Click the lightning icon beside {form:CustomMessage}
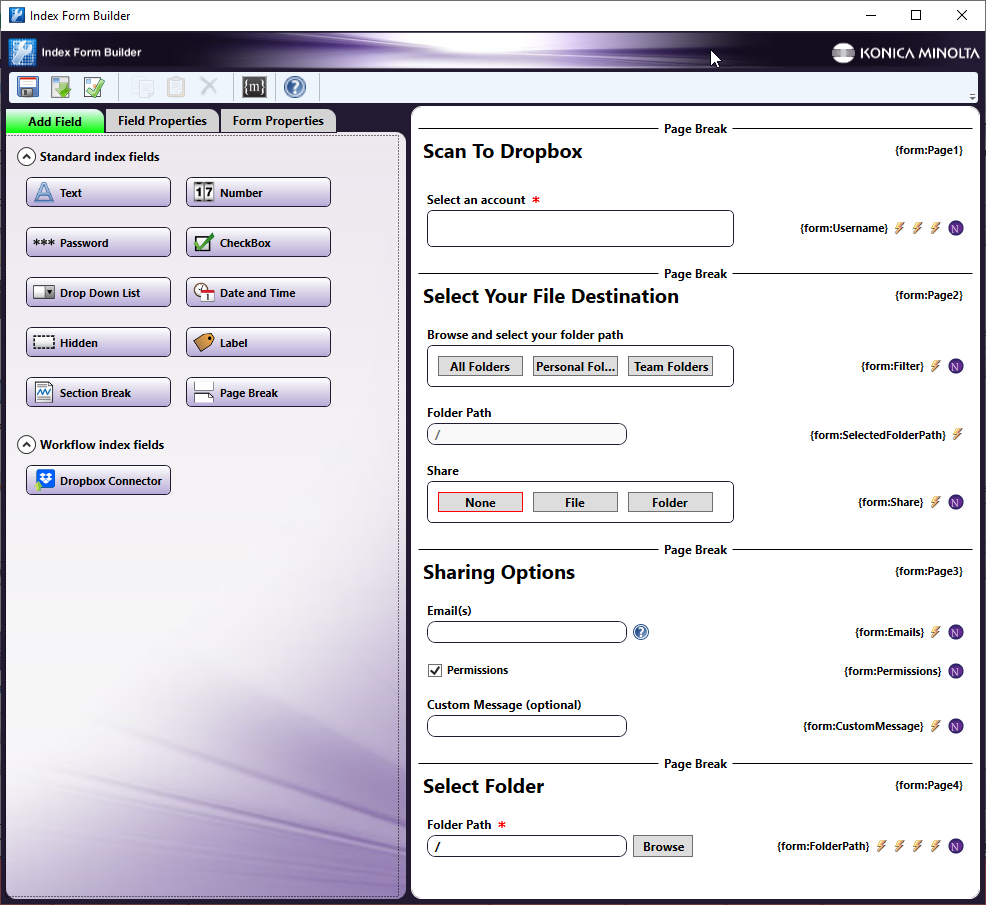This screenshot has width=986, height=905. point(936,726)
